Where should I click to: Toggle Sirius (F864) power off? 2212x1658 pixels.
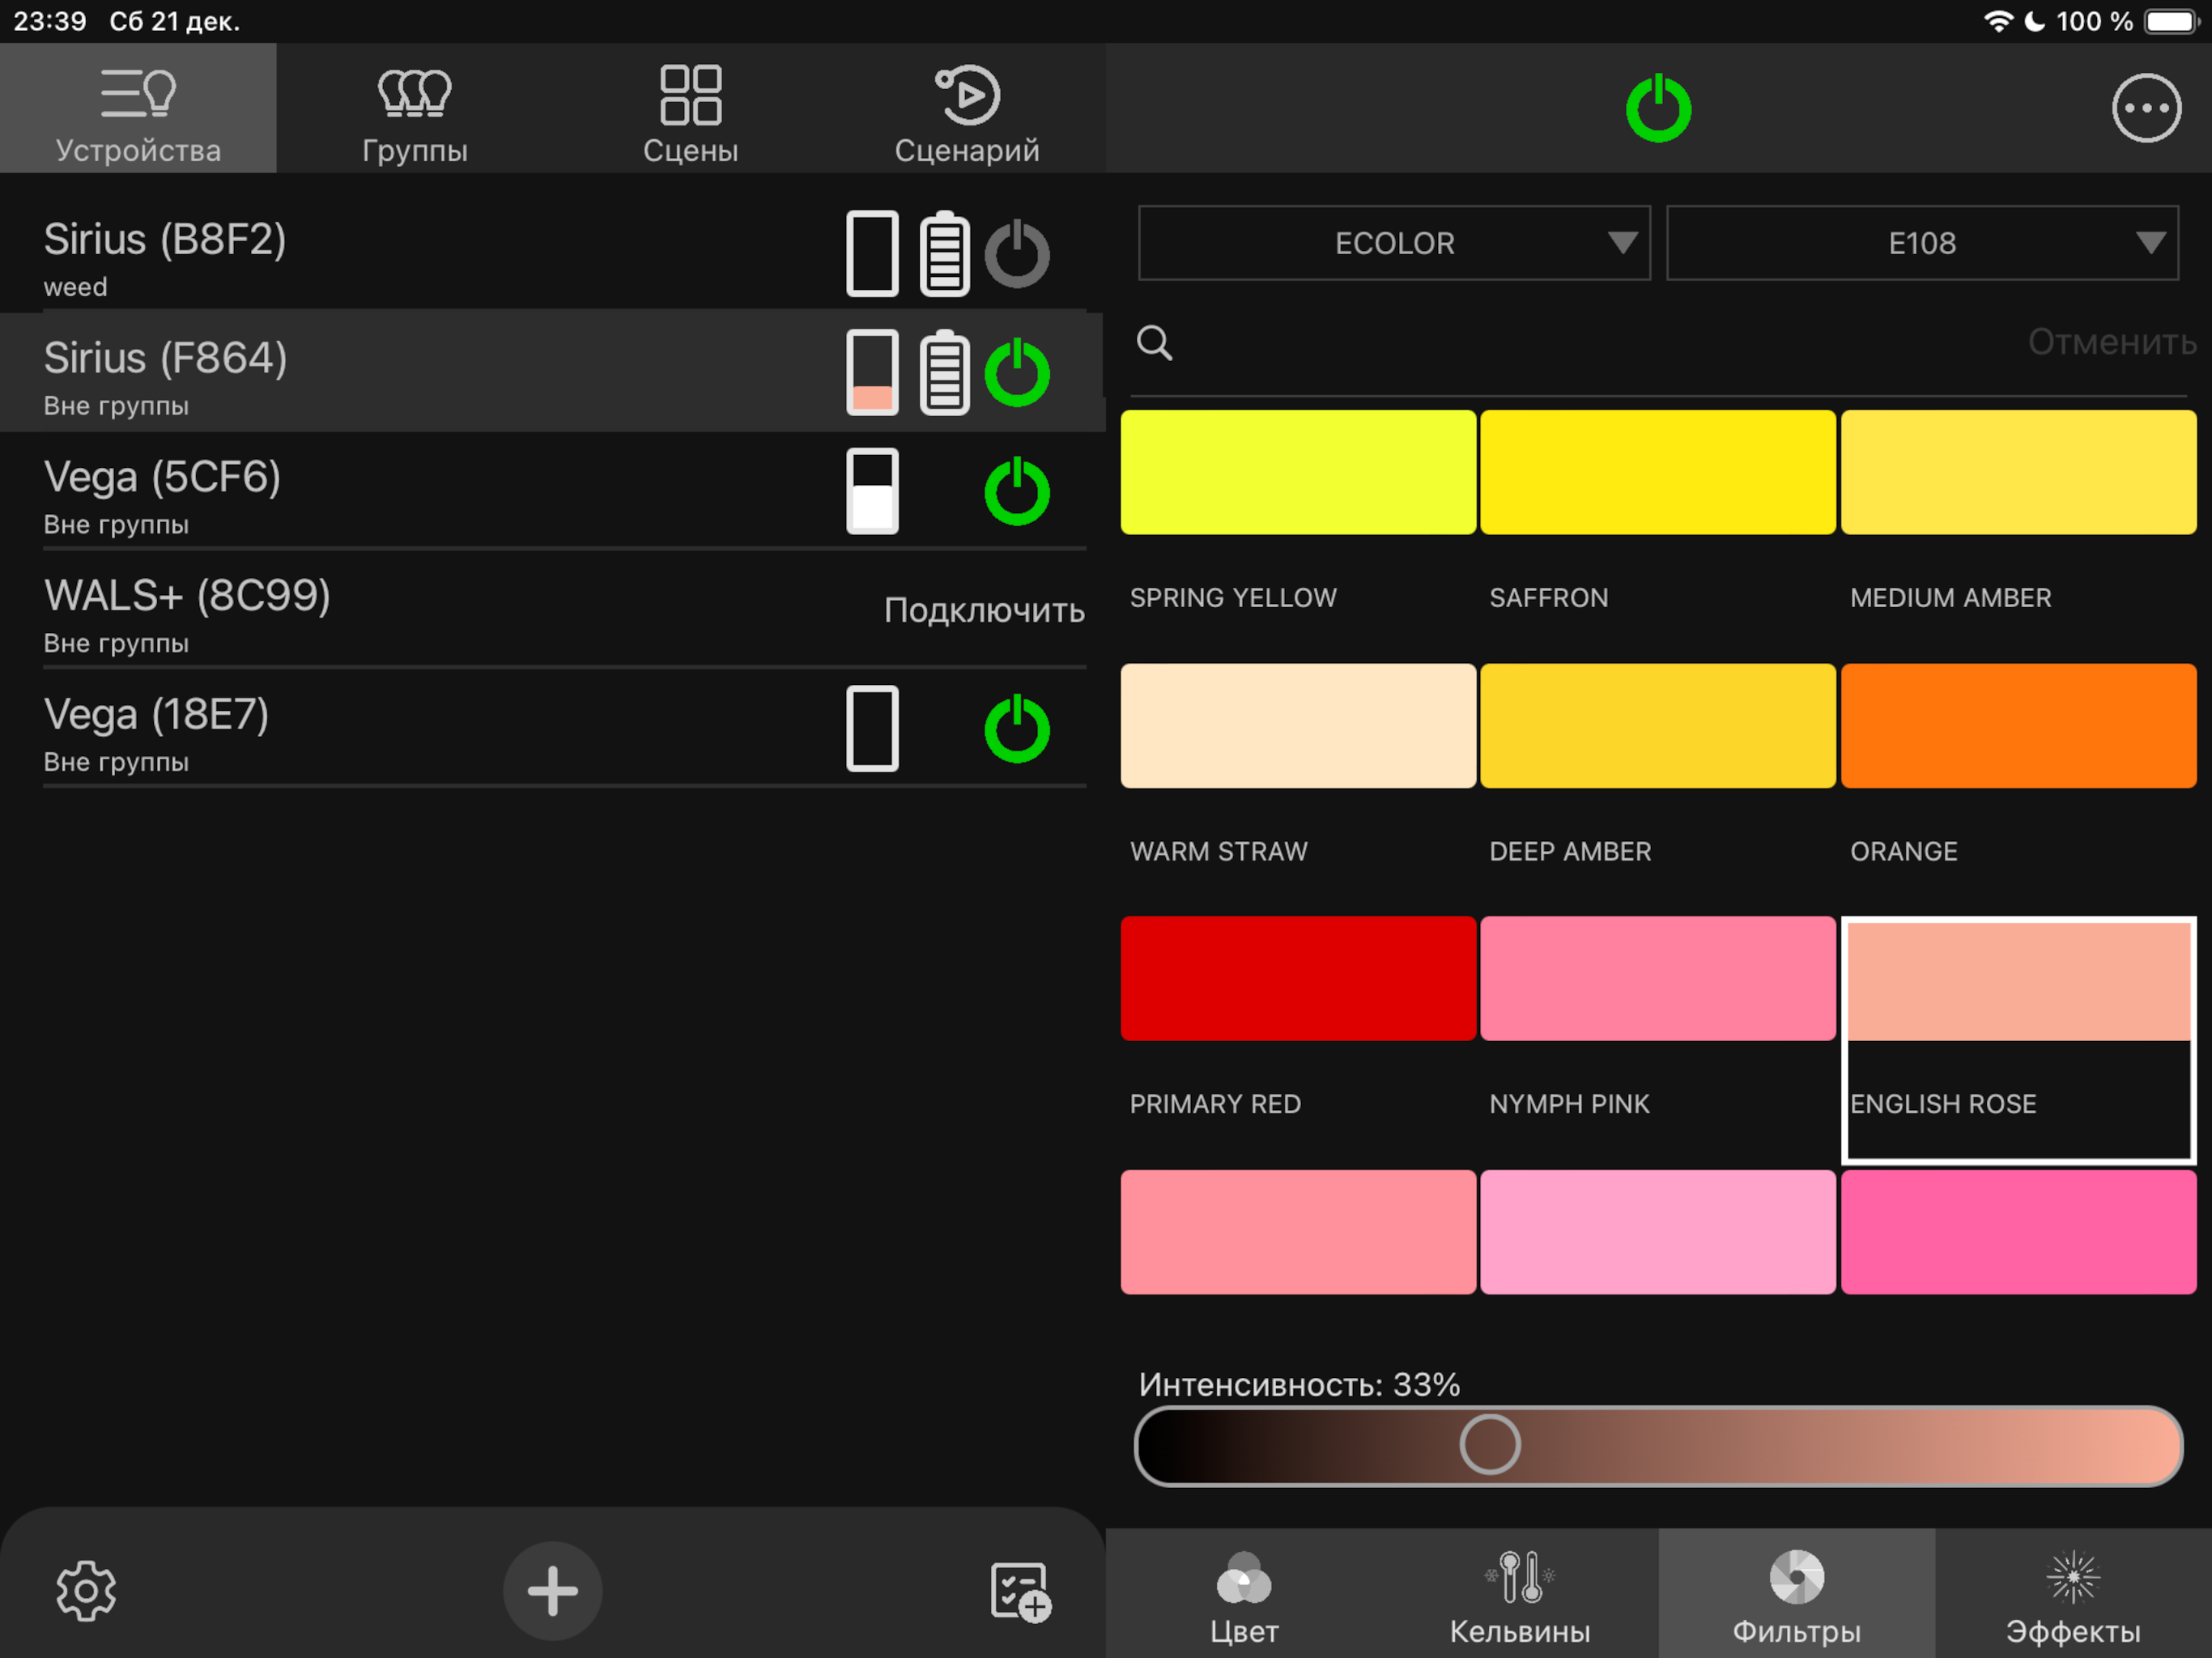(1017, 373)
